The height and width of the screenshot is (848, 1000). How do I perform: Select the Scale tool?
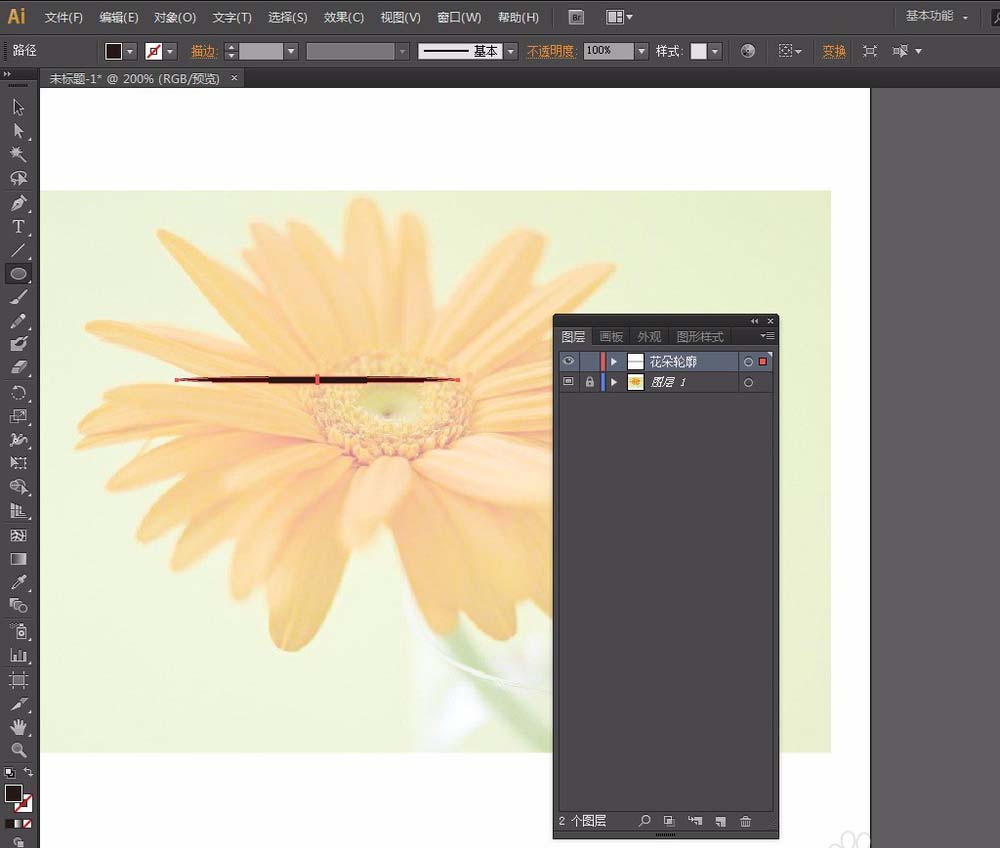coord(18,416)
